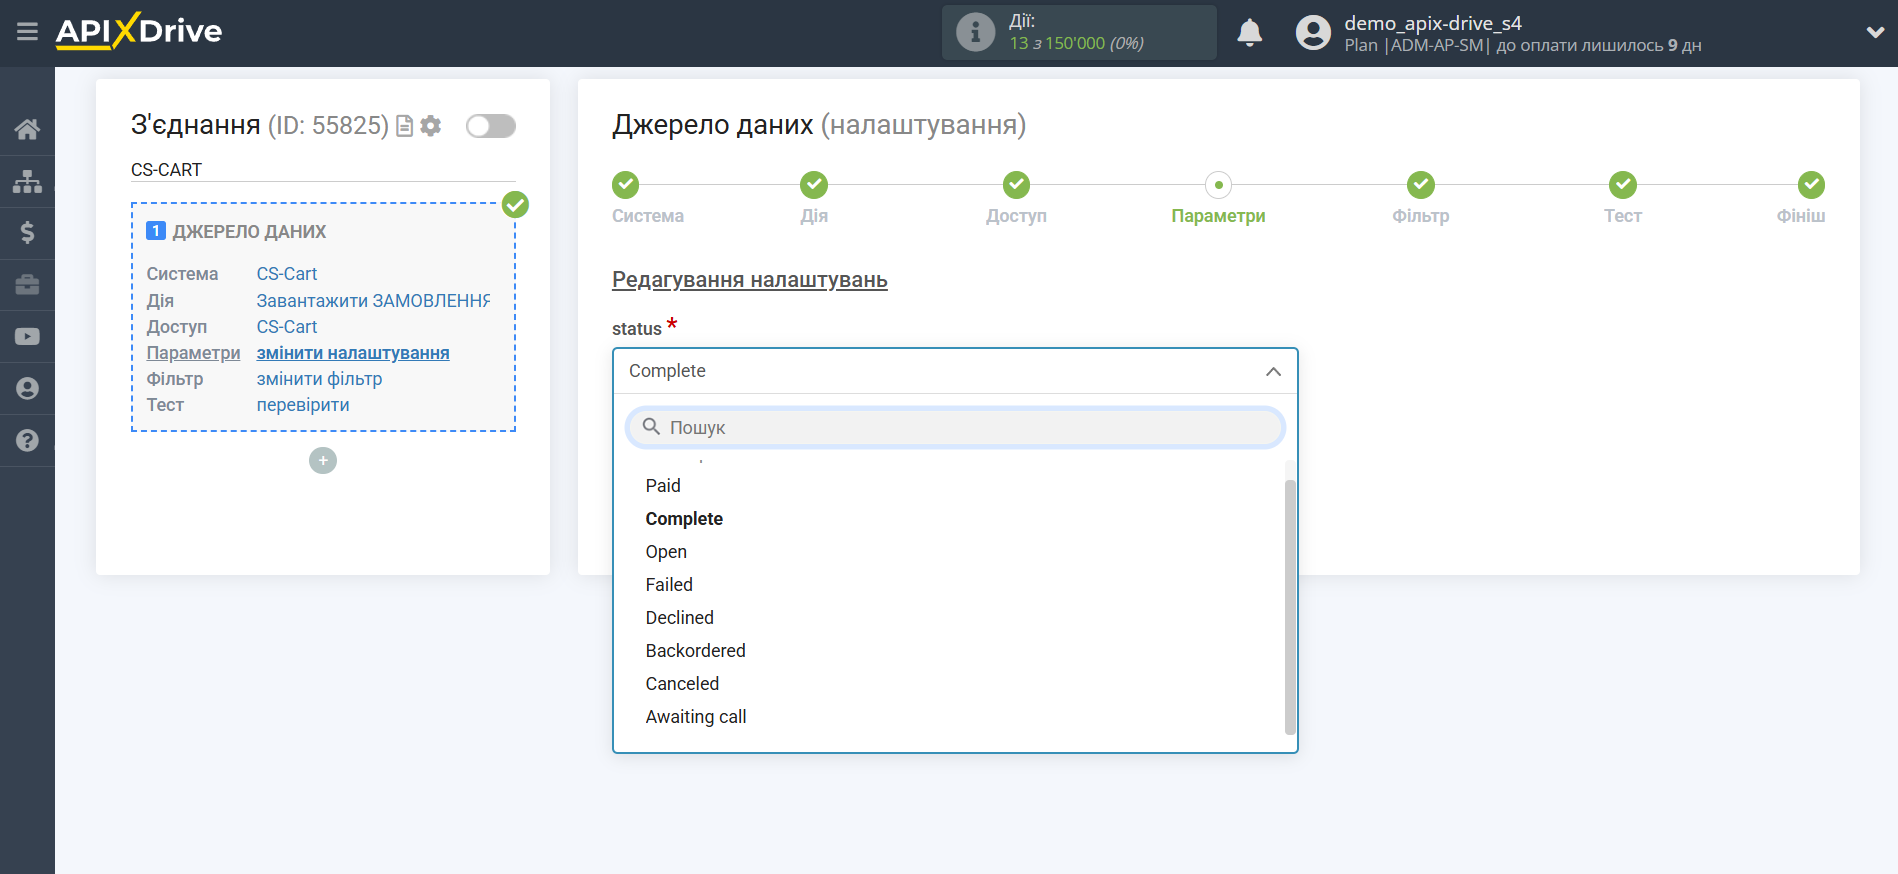Click the CS-Cart system link

click(287, 274)
